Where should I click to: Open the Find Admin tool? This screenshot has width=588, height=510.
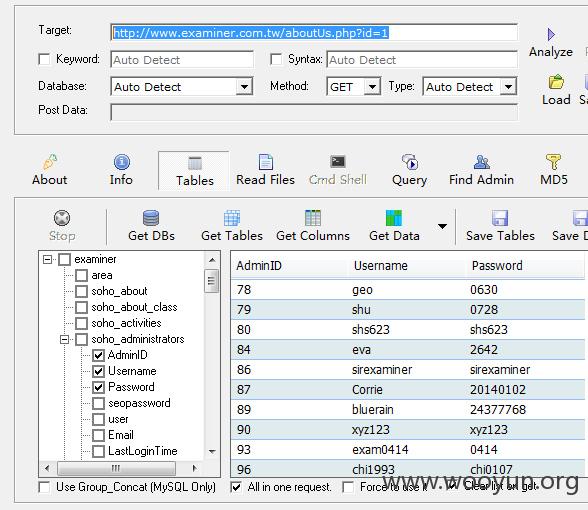pos(482,171)
